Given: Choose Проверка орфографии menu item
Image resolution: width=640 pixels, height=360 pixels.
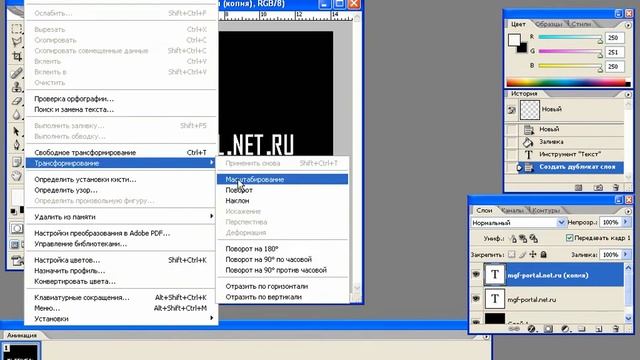Looking at the screenshot, I should [121, 99].
